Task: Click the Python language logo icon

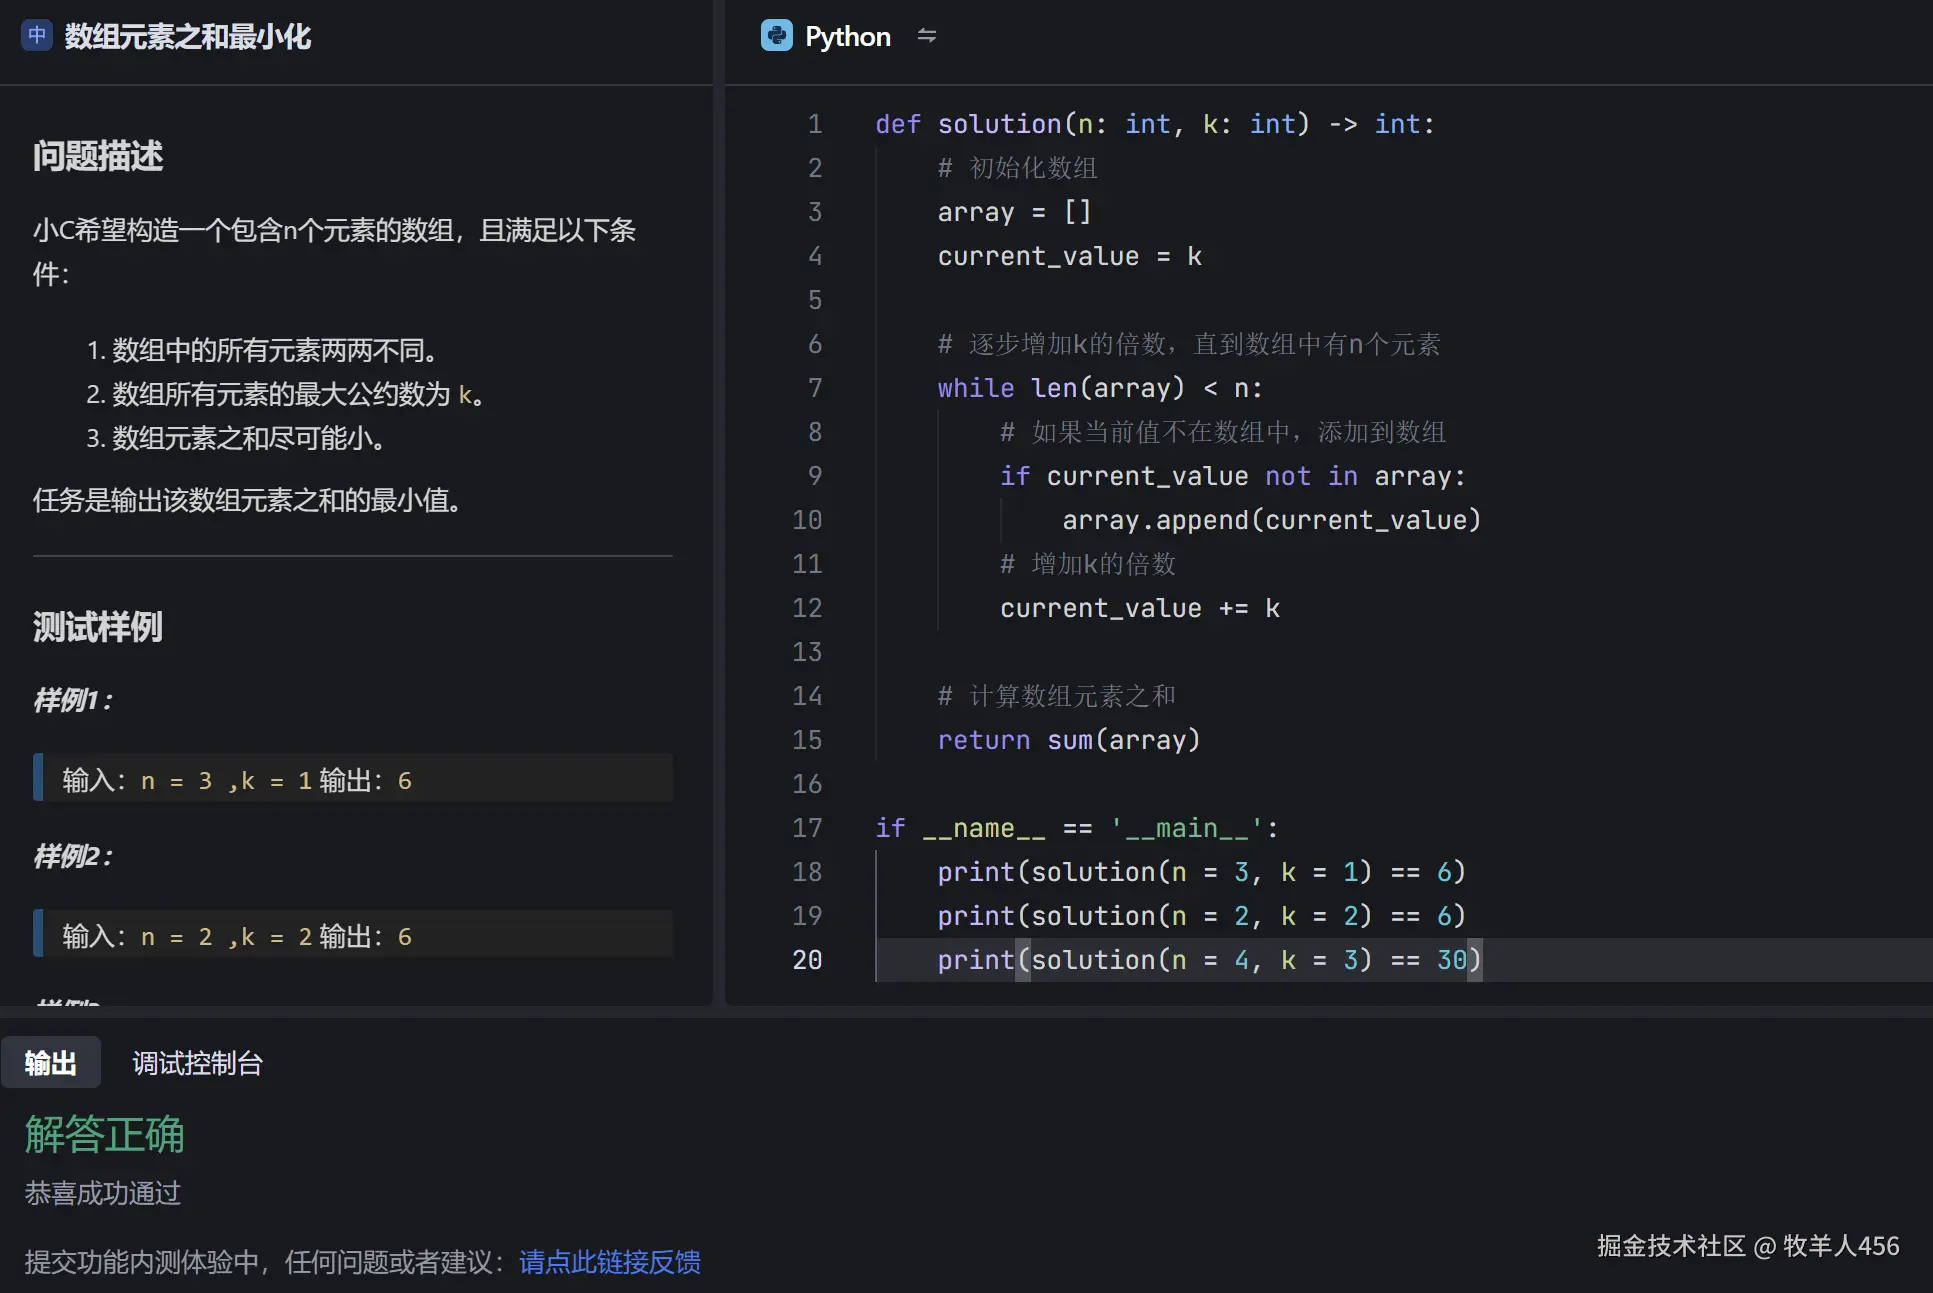Action: [776, 36]
